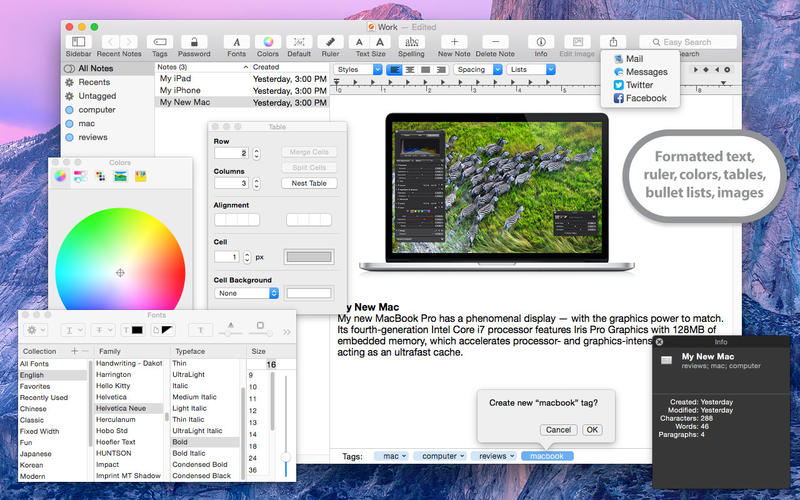
Task: Choose Twitter from the share menu
Action: tap(637, 85)
